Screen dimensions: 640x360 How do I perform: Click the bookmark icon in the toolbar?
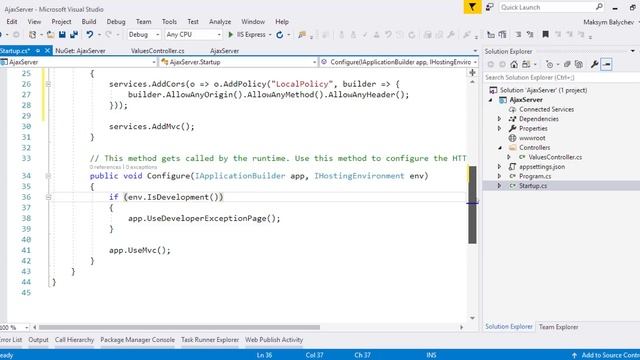point(545,35)
